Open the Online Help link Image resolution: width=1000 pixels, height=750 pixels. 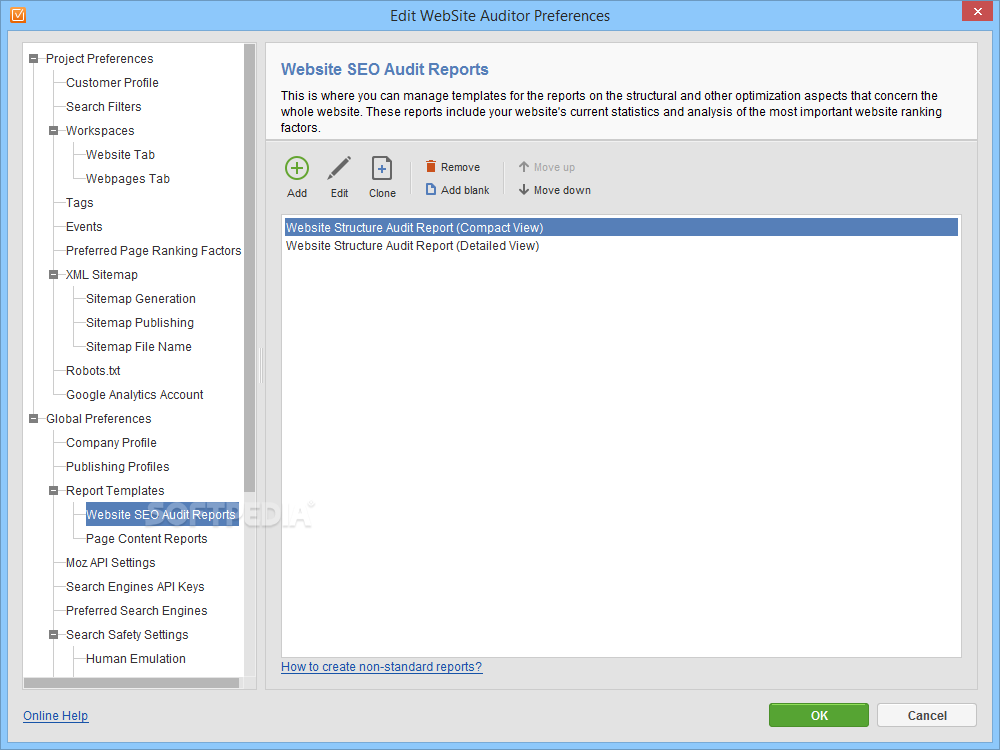[55, 716]
